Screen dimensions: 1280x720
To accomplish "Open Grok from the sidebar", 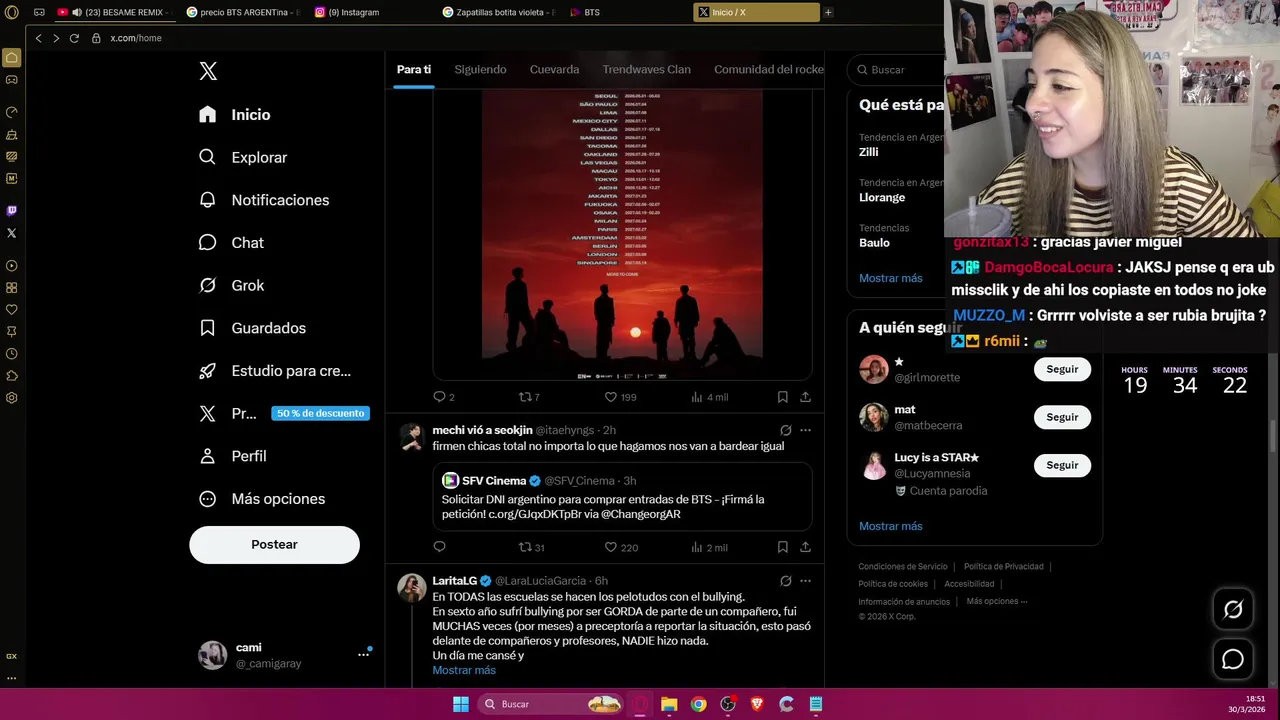I will 231,285.
